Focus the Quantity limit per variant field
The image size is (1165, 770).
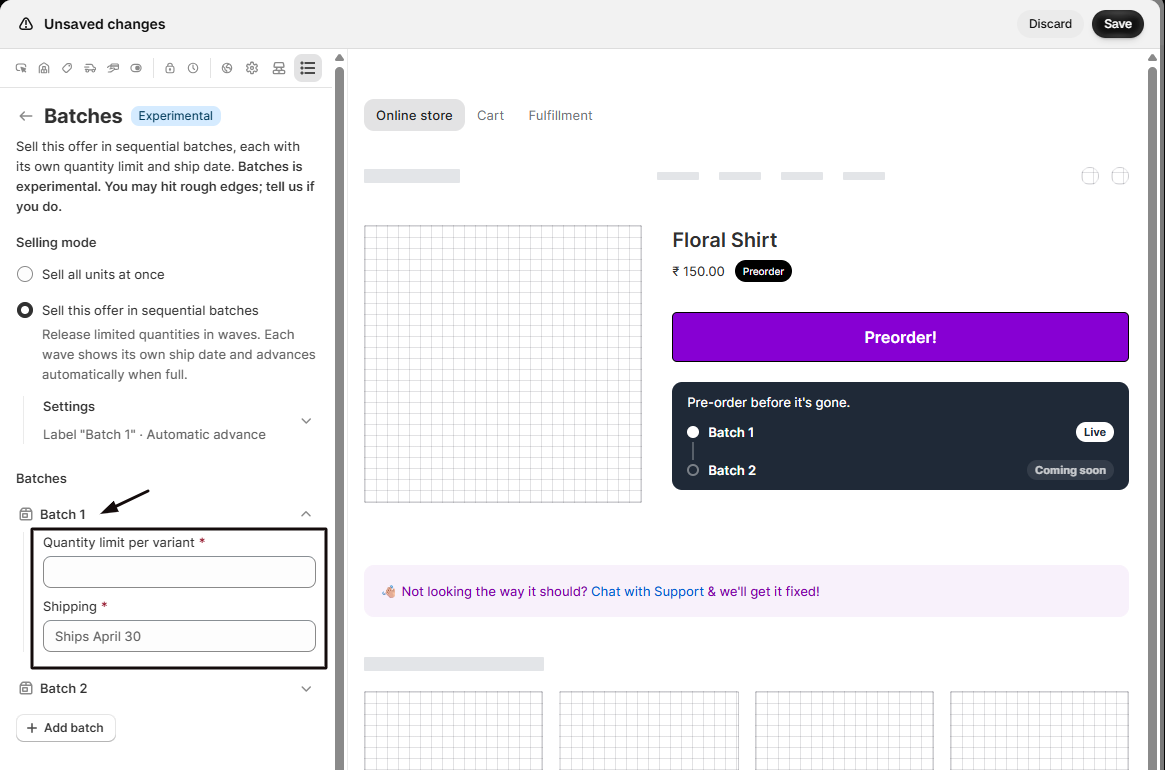(x=179, y=572)
